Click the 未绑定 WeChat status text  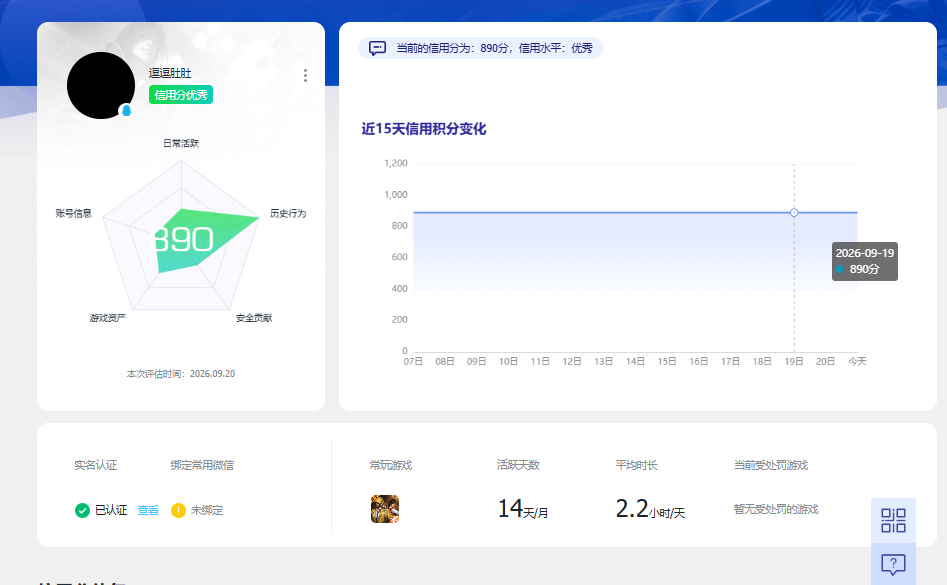coord(207,511)
